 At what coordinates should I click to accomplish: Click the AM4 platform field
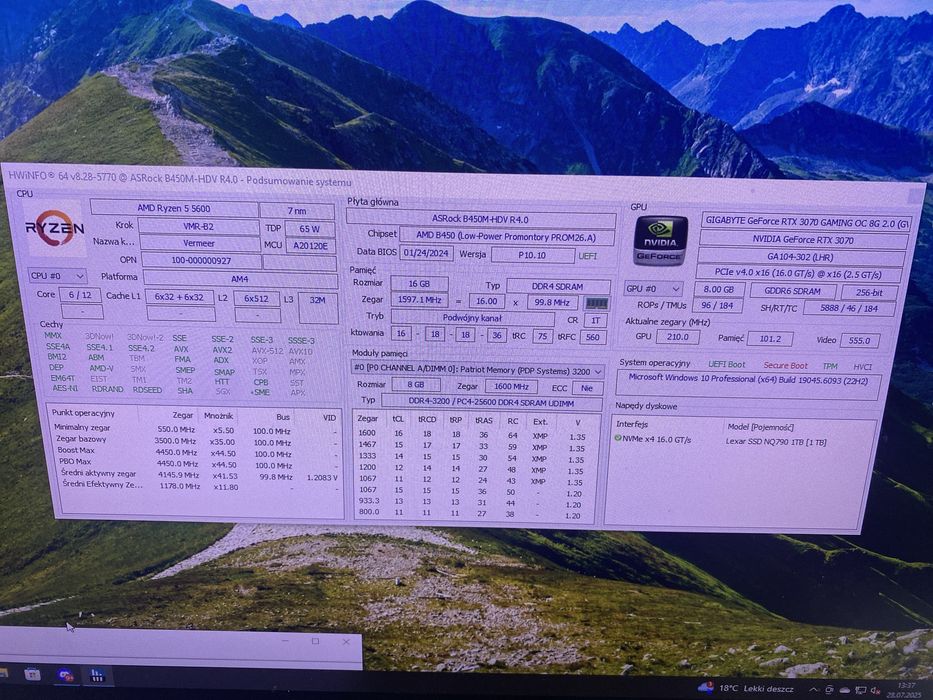tap(240, 279)
